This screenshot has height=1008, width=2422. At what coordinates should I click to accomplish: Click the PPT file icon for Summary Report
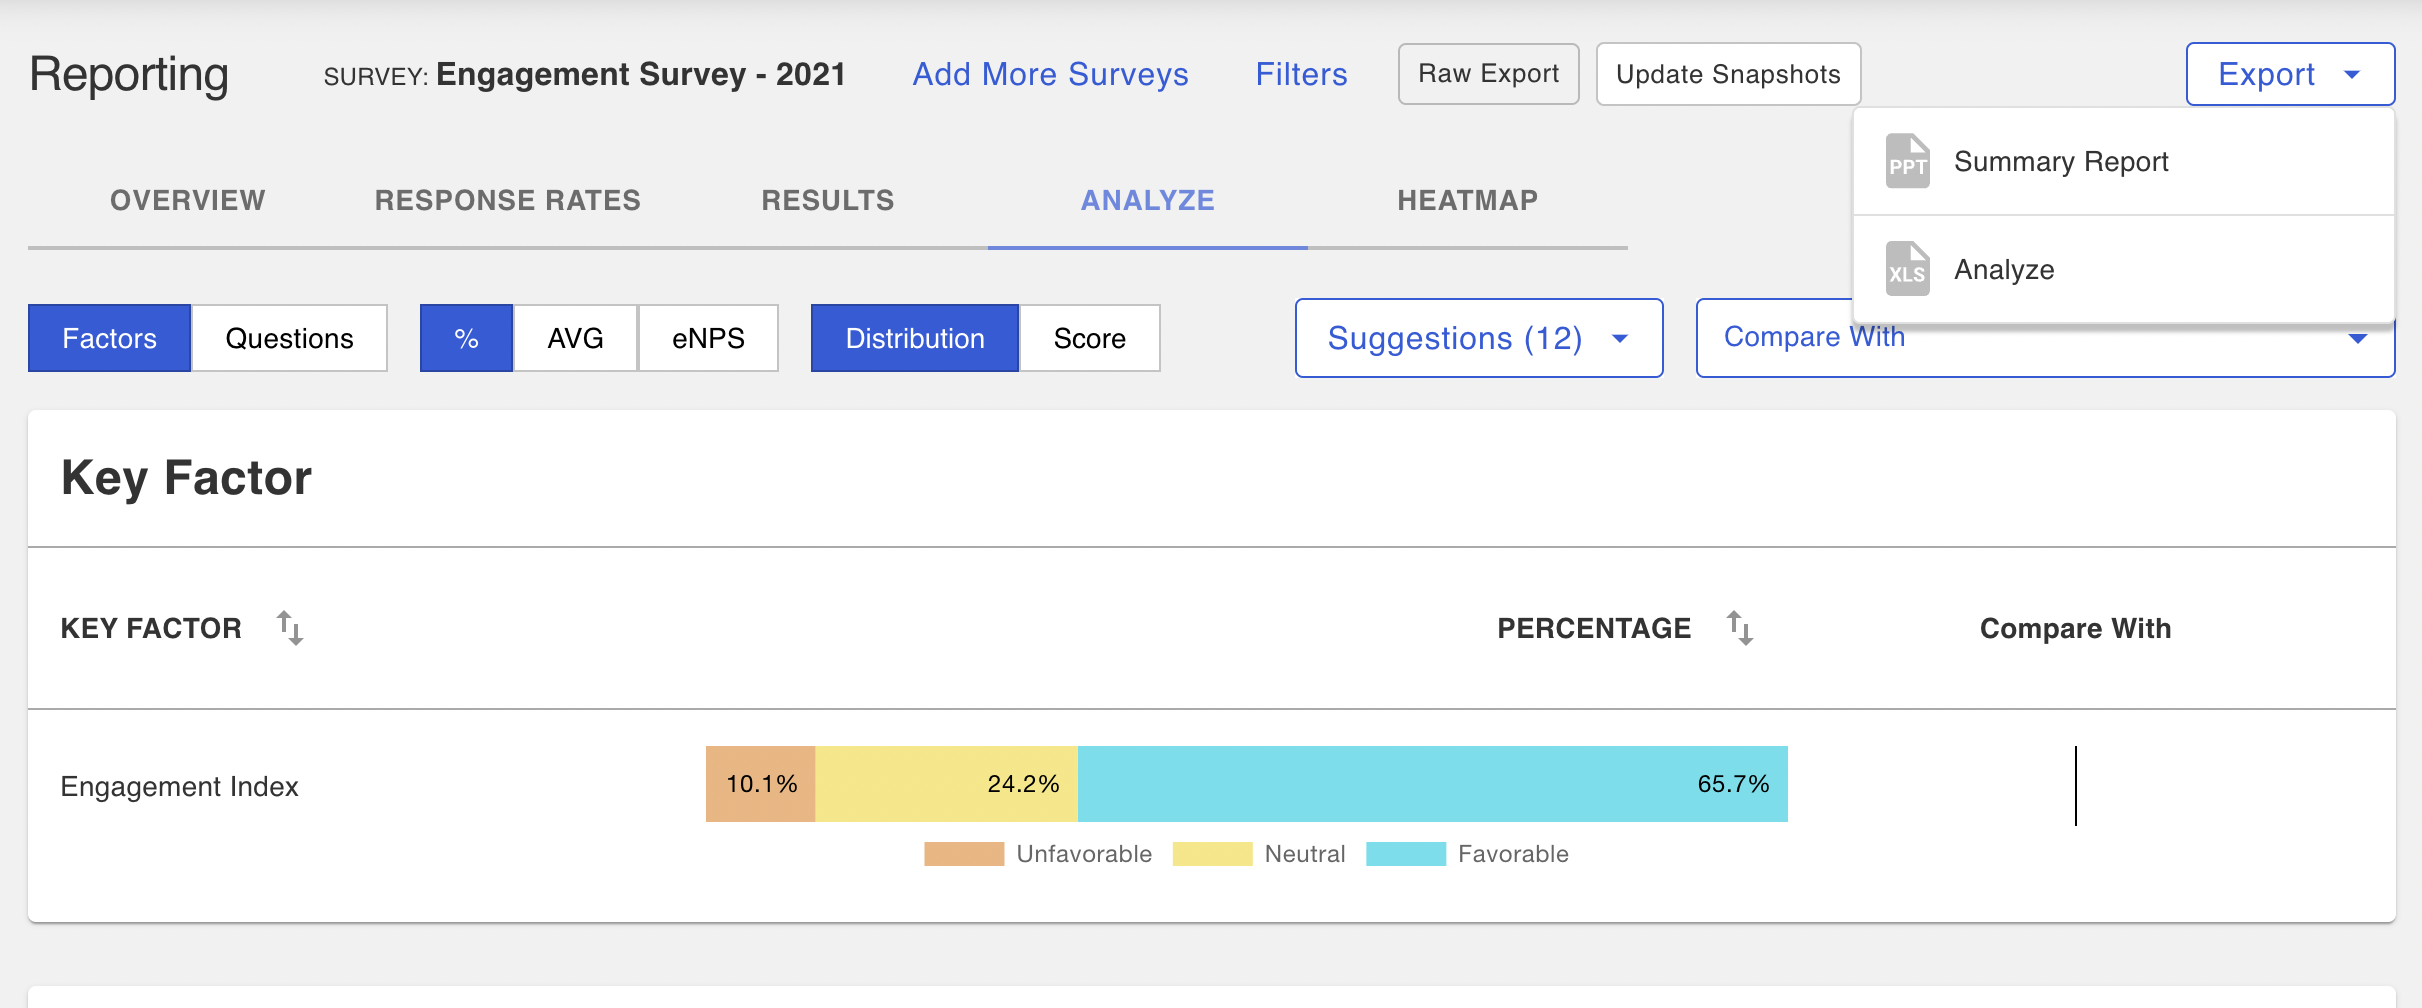(x=1907, y=161)
